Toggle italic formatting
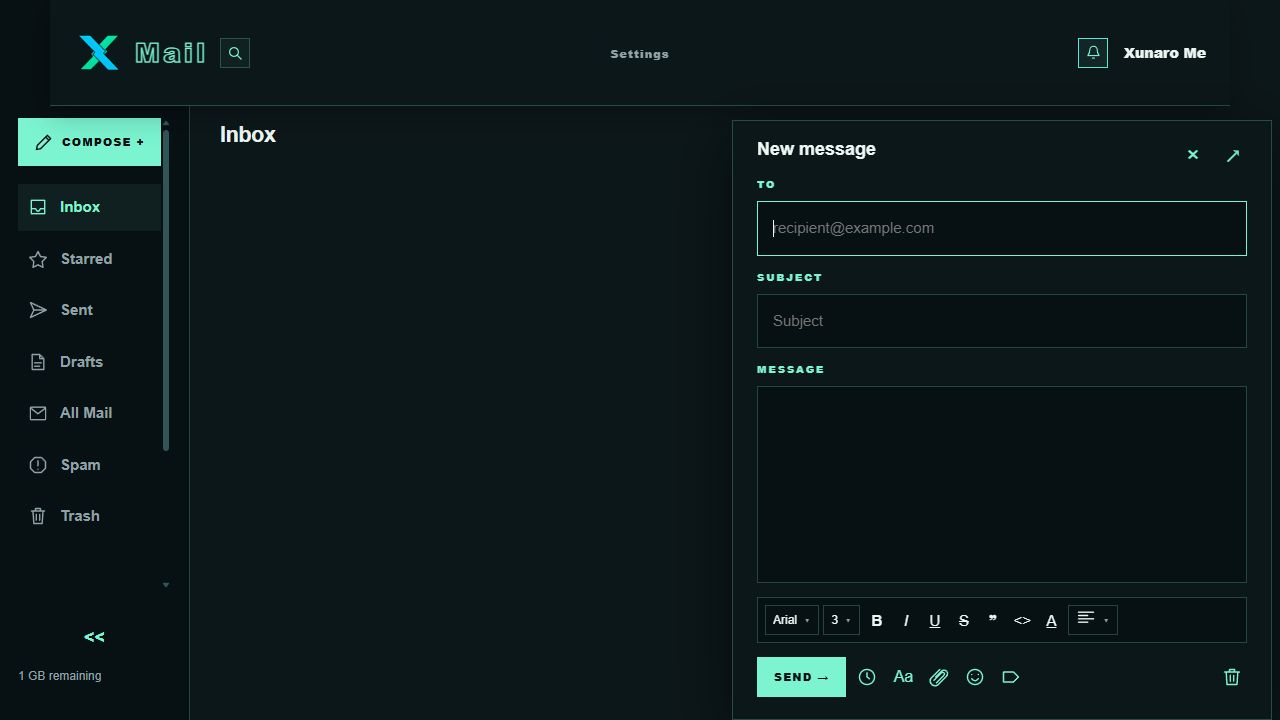 [x=906, y=620]
